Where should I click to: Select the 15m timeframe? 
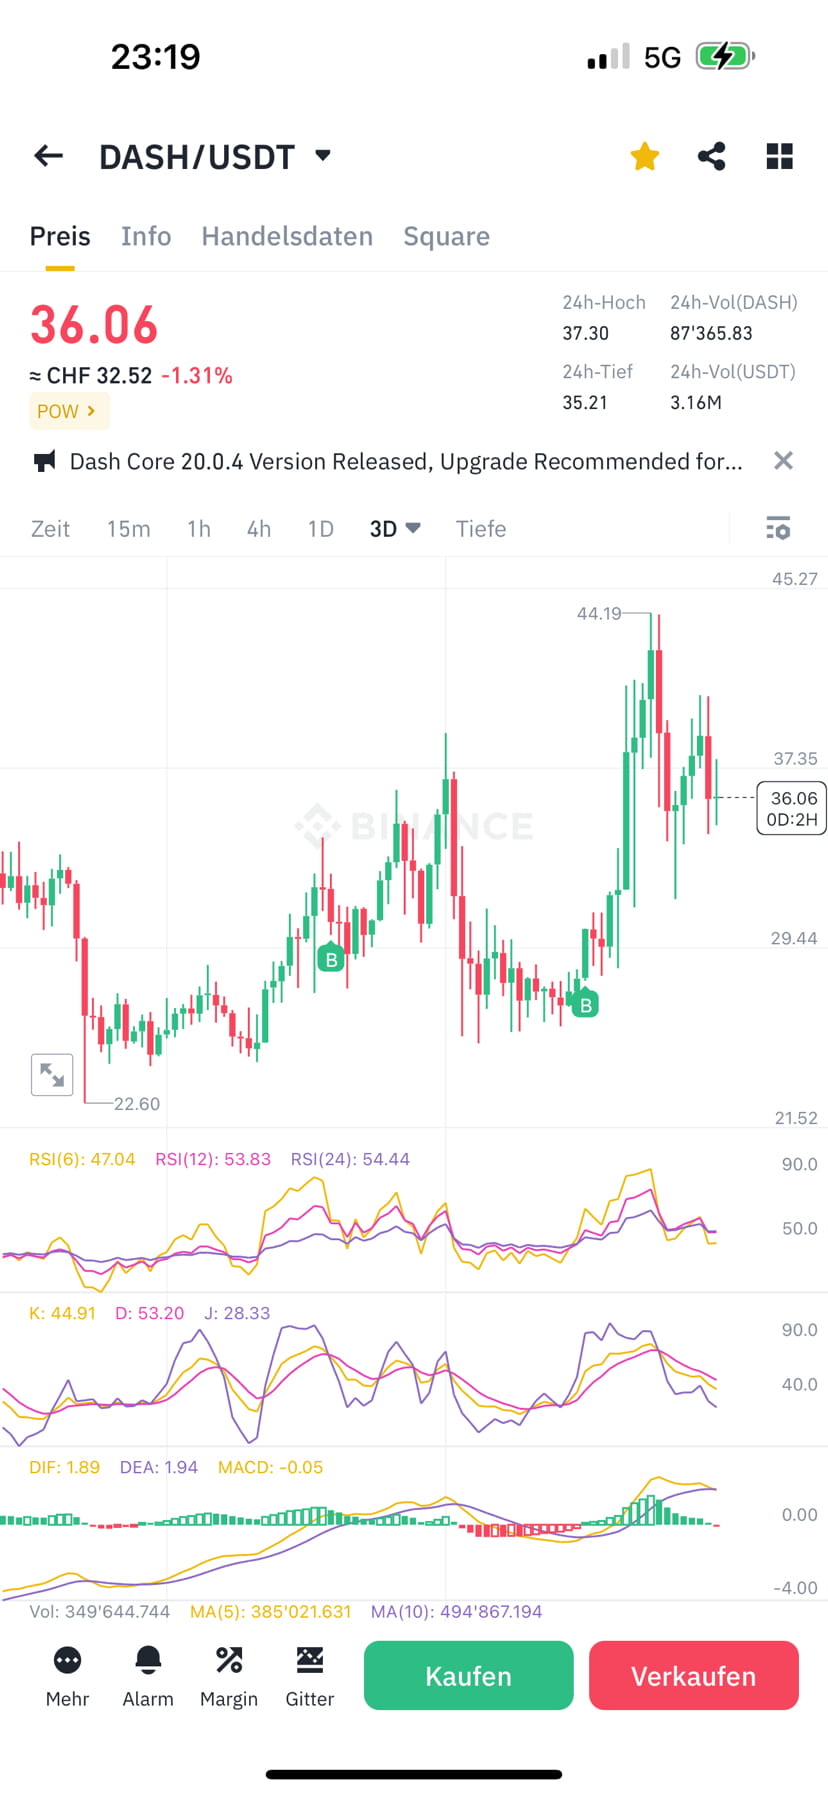[x=128, y=528]
